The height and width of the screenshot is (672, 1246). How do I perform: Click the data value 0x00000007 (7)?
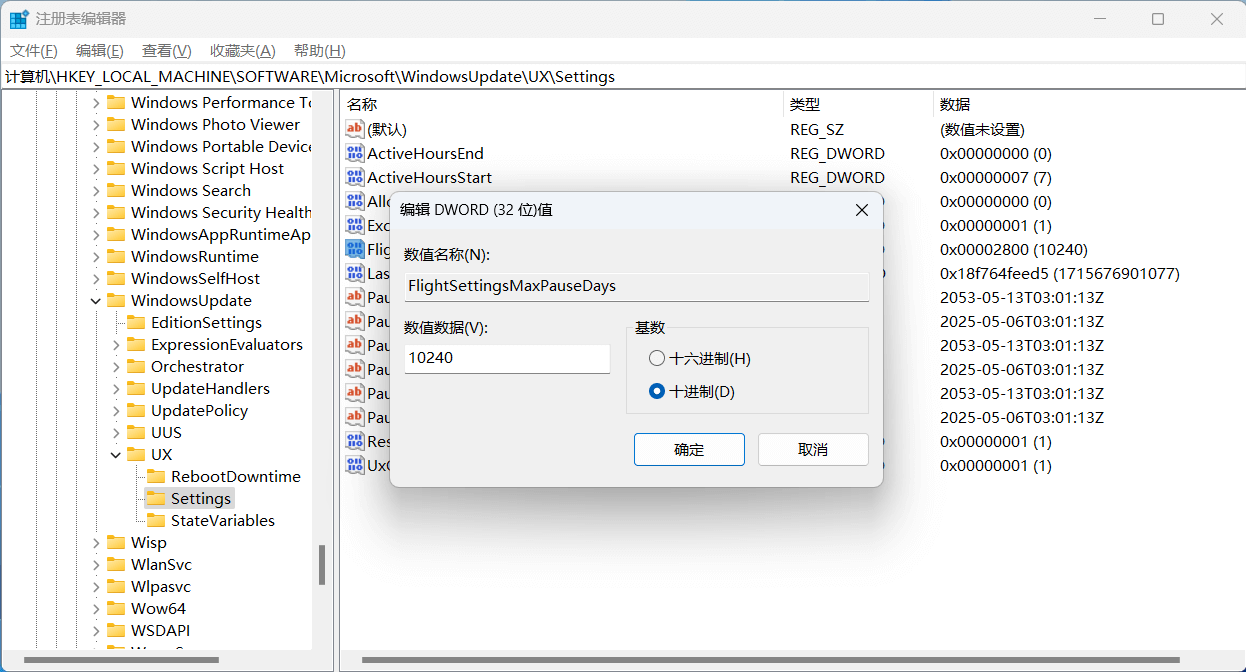click(996, 177)
